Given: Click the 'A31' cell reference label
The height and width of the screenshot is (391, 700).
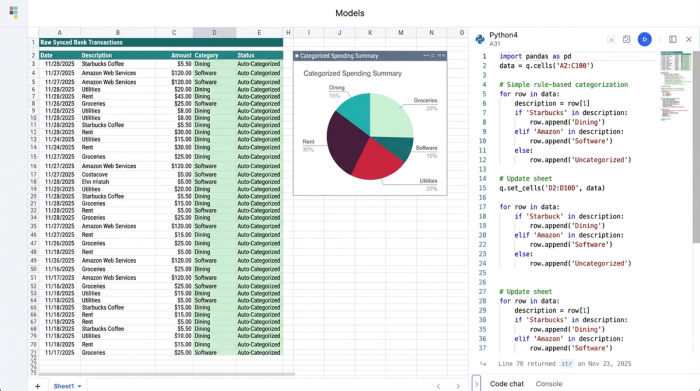Looking at the screenshot, I should 495,44.
